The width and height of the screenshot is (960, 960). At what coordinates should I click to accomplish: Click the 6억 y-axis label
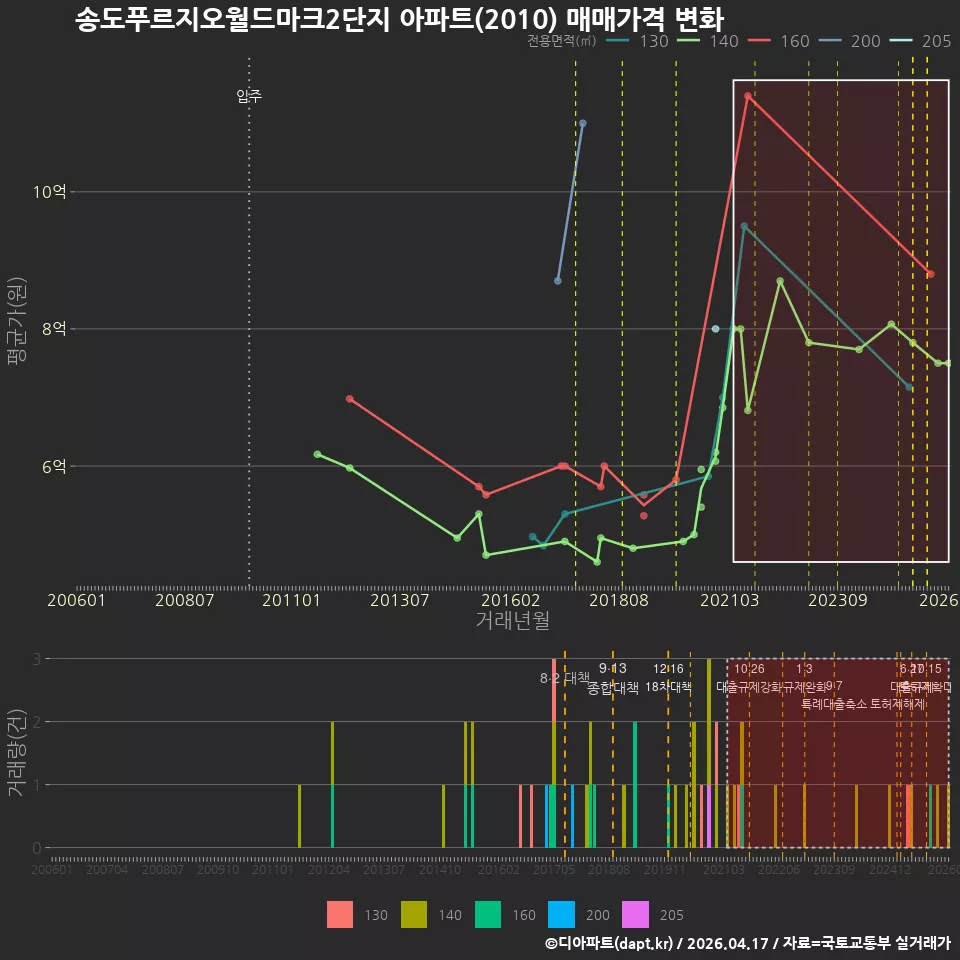(54, 467)
